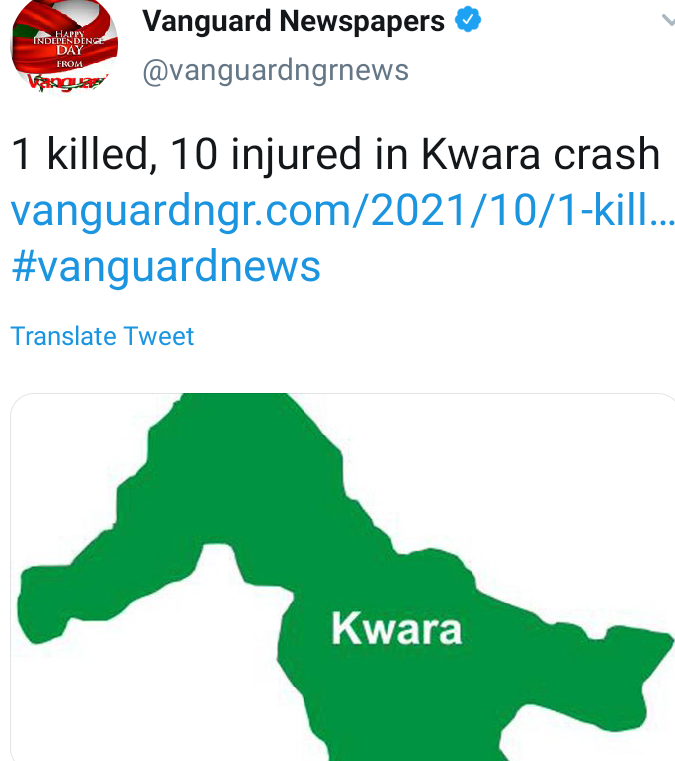Viewport: 675px width, 761px height.
Task: Click Translate Tweet
Action: point(102,336)
